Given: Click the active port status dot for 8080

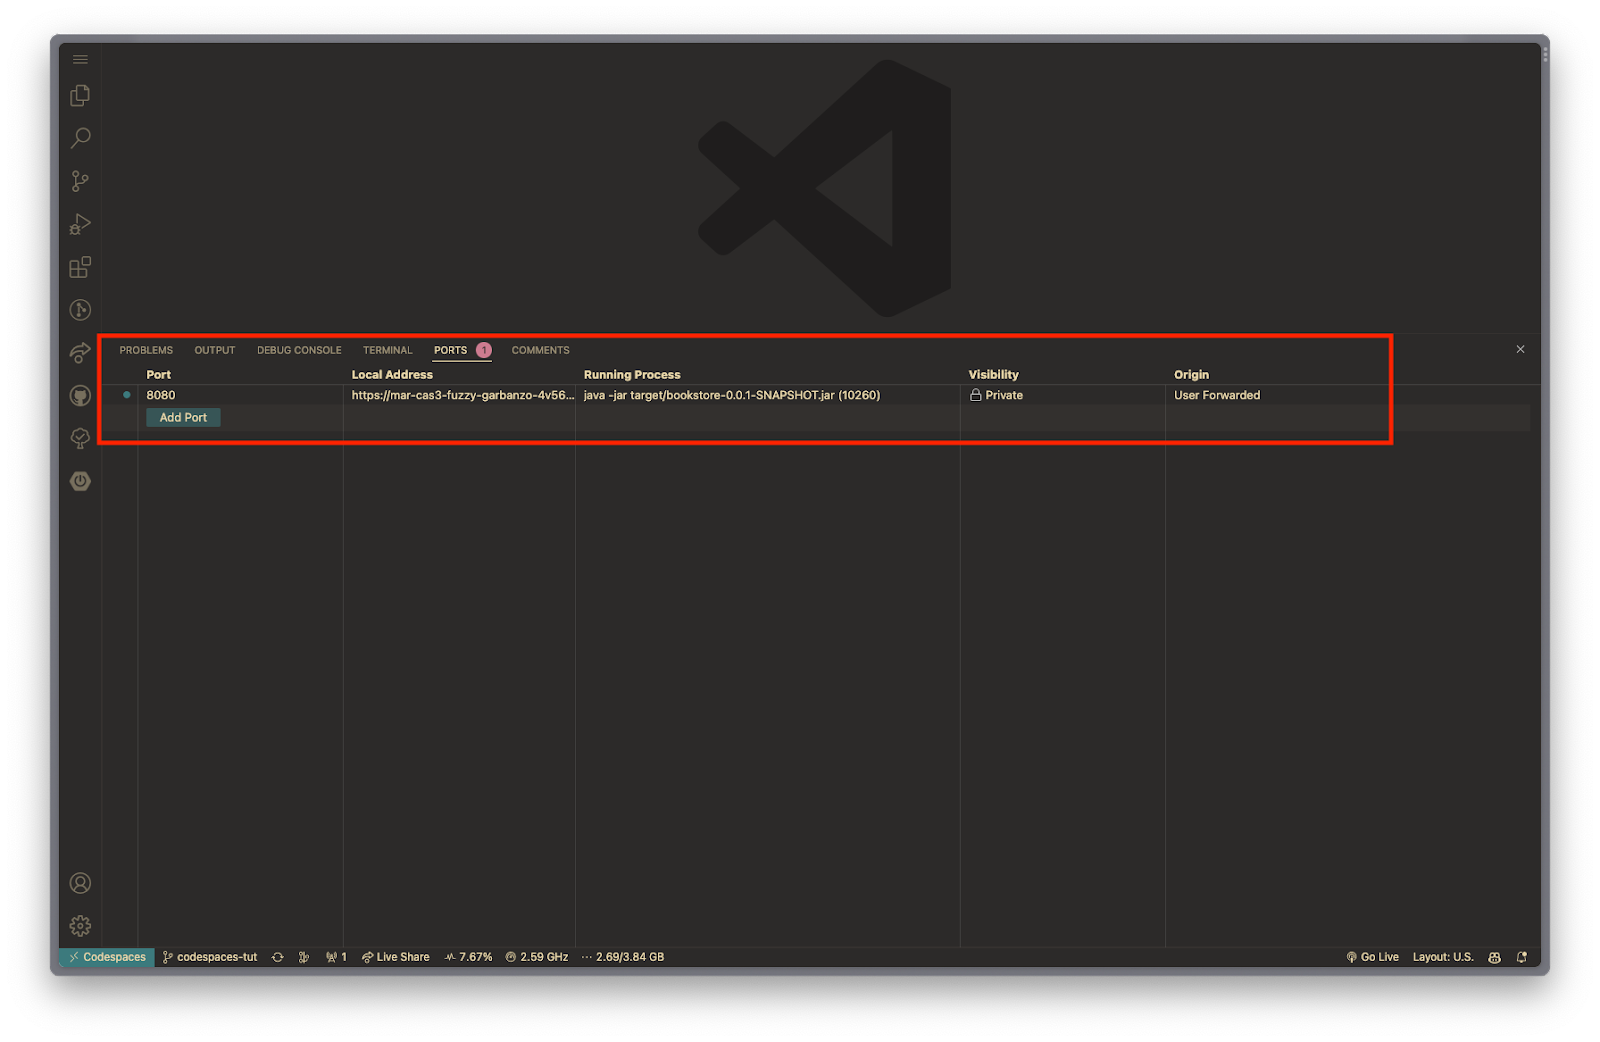Looking at the screenshot, I should (127, 395).
